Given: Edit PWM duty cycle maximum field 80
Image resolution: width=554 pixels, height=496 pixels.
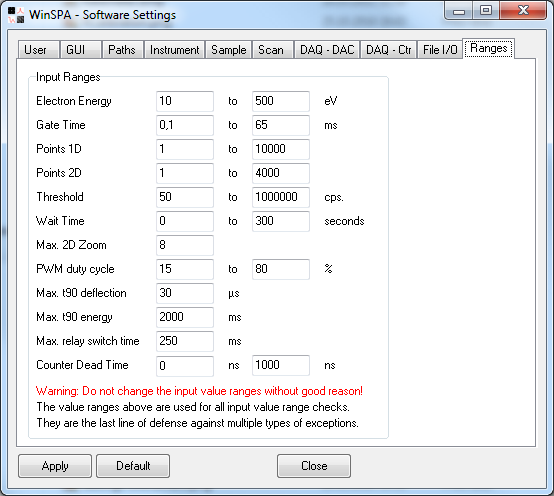Looking at the screenshot, I should 281,269.
